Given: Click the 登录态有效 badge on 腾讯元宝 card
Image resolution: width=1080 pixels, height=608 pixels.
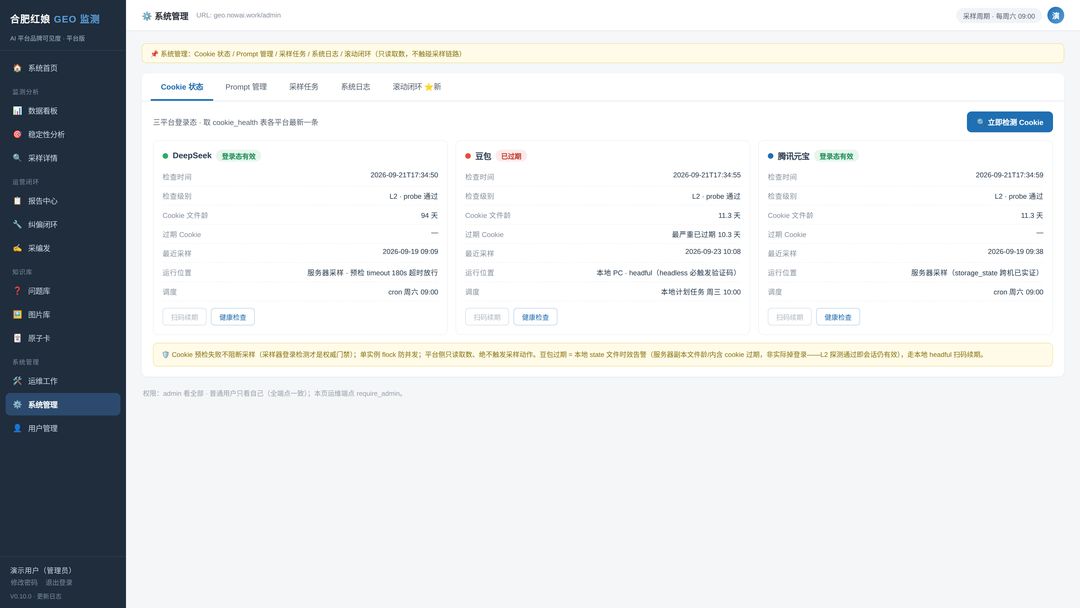Looking at the screenshot, I should click(836, 156).
